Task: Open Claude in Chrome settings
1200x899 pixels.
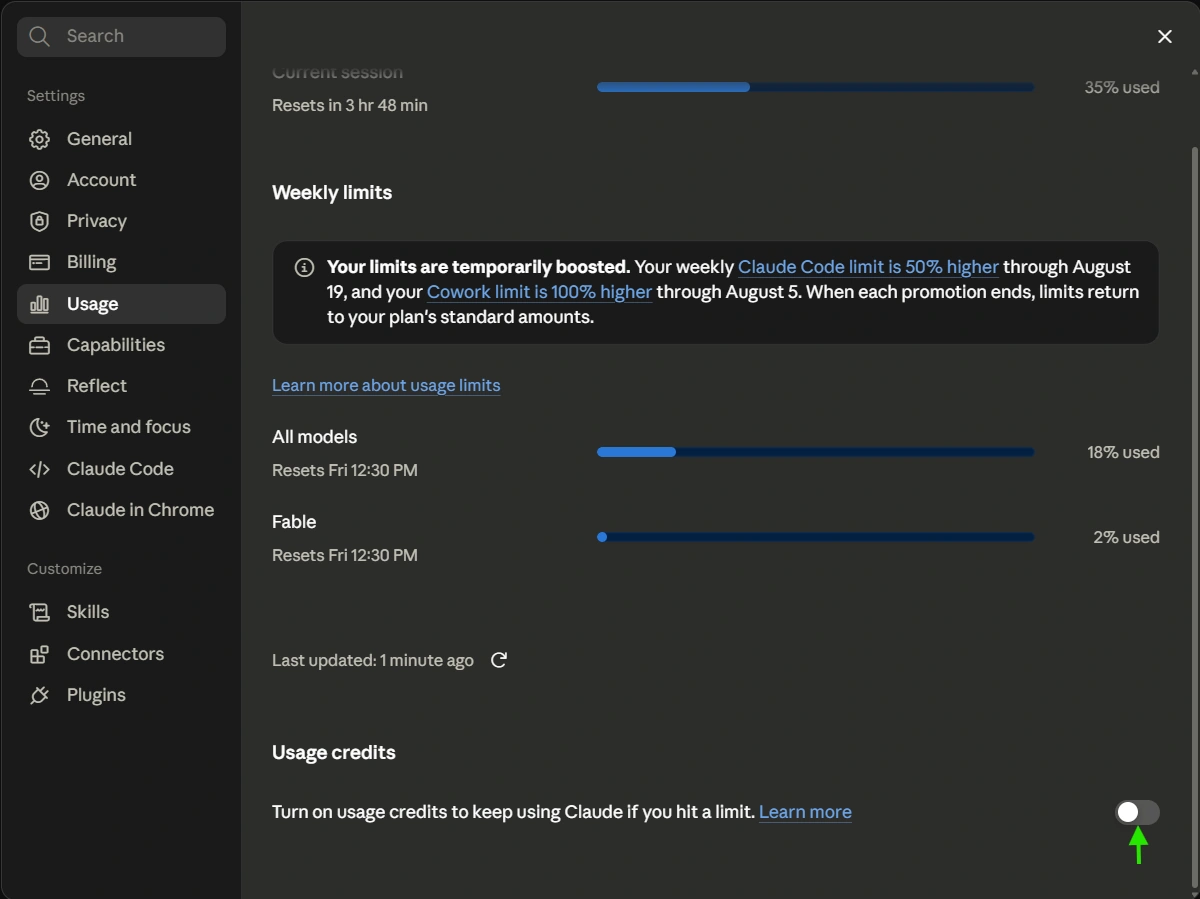Action: click(121, 510)
